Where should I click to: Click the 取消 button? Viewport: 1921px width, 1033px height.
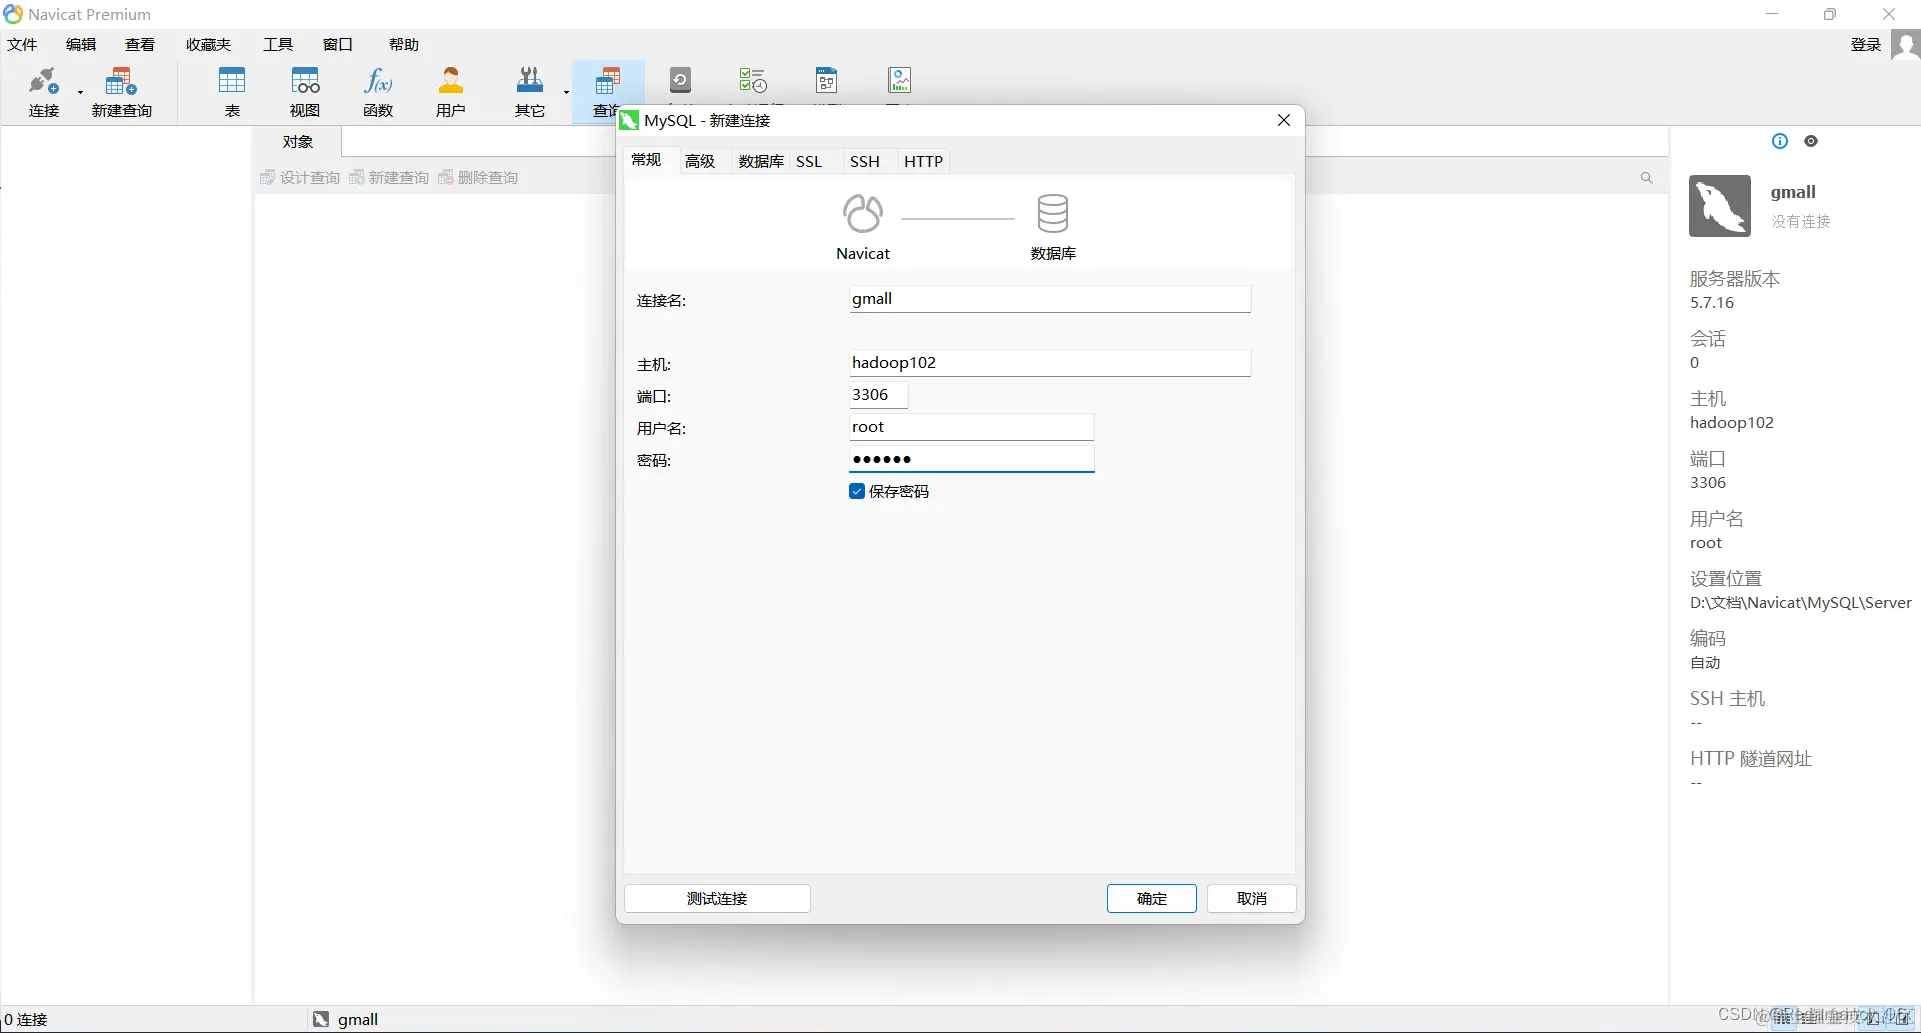(1252, 898)
